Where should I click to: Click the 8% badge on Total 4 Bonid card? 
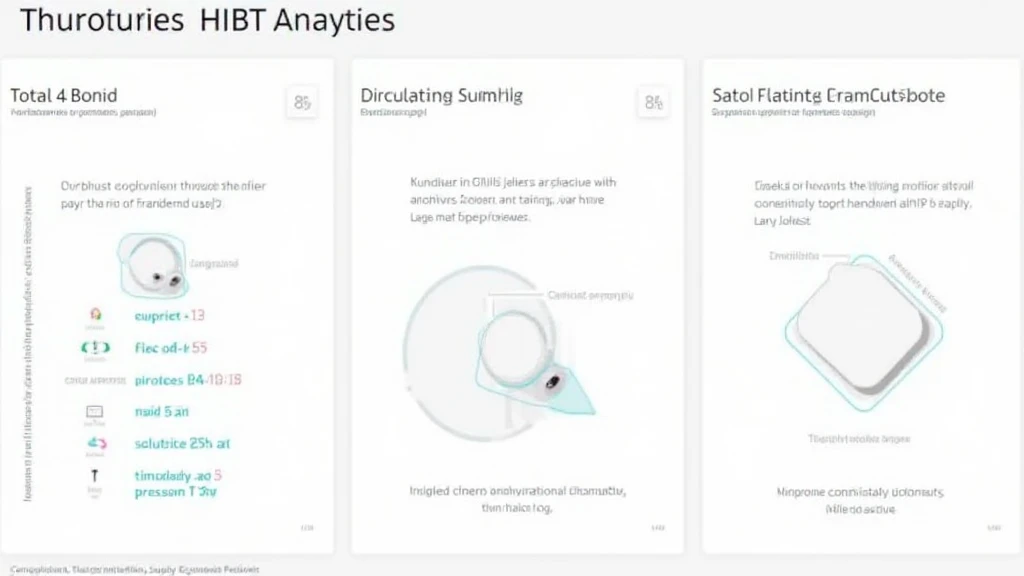[x=302, y=102]
